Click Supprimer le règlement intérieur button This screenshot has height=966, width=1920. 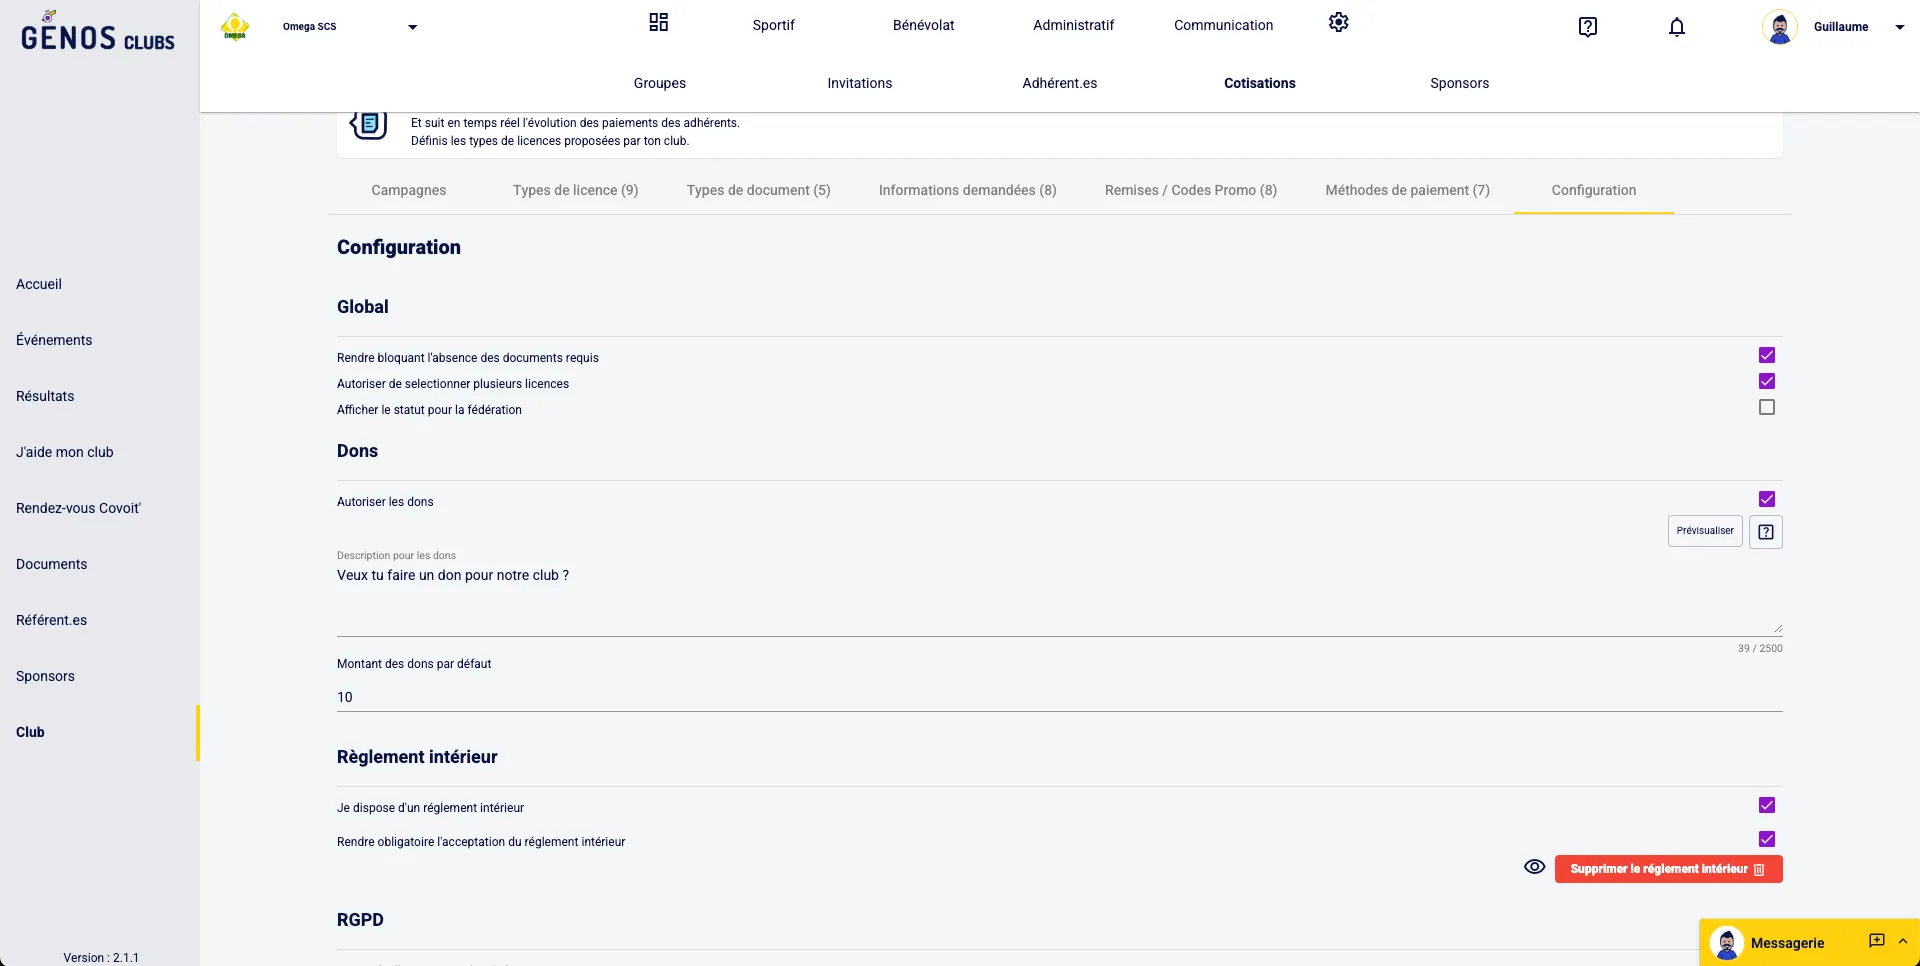[x=1667, y=869]
